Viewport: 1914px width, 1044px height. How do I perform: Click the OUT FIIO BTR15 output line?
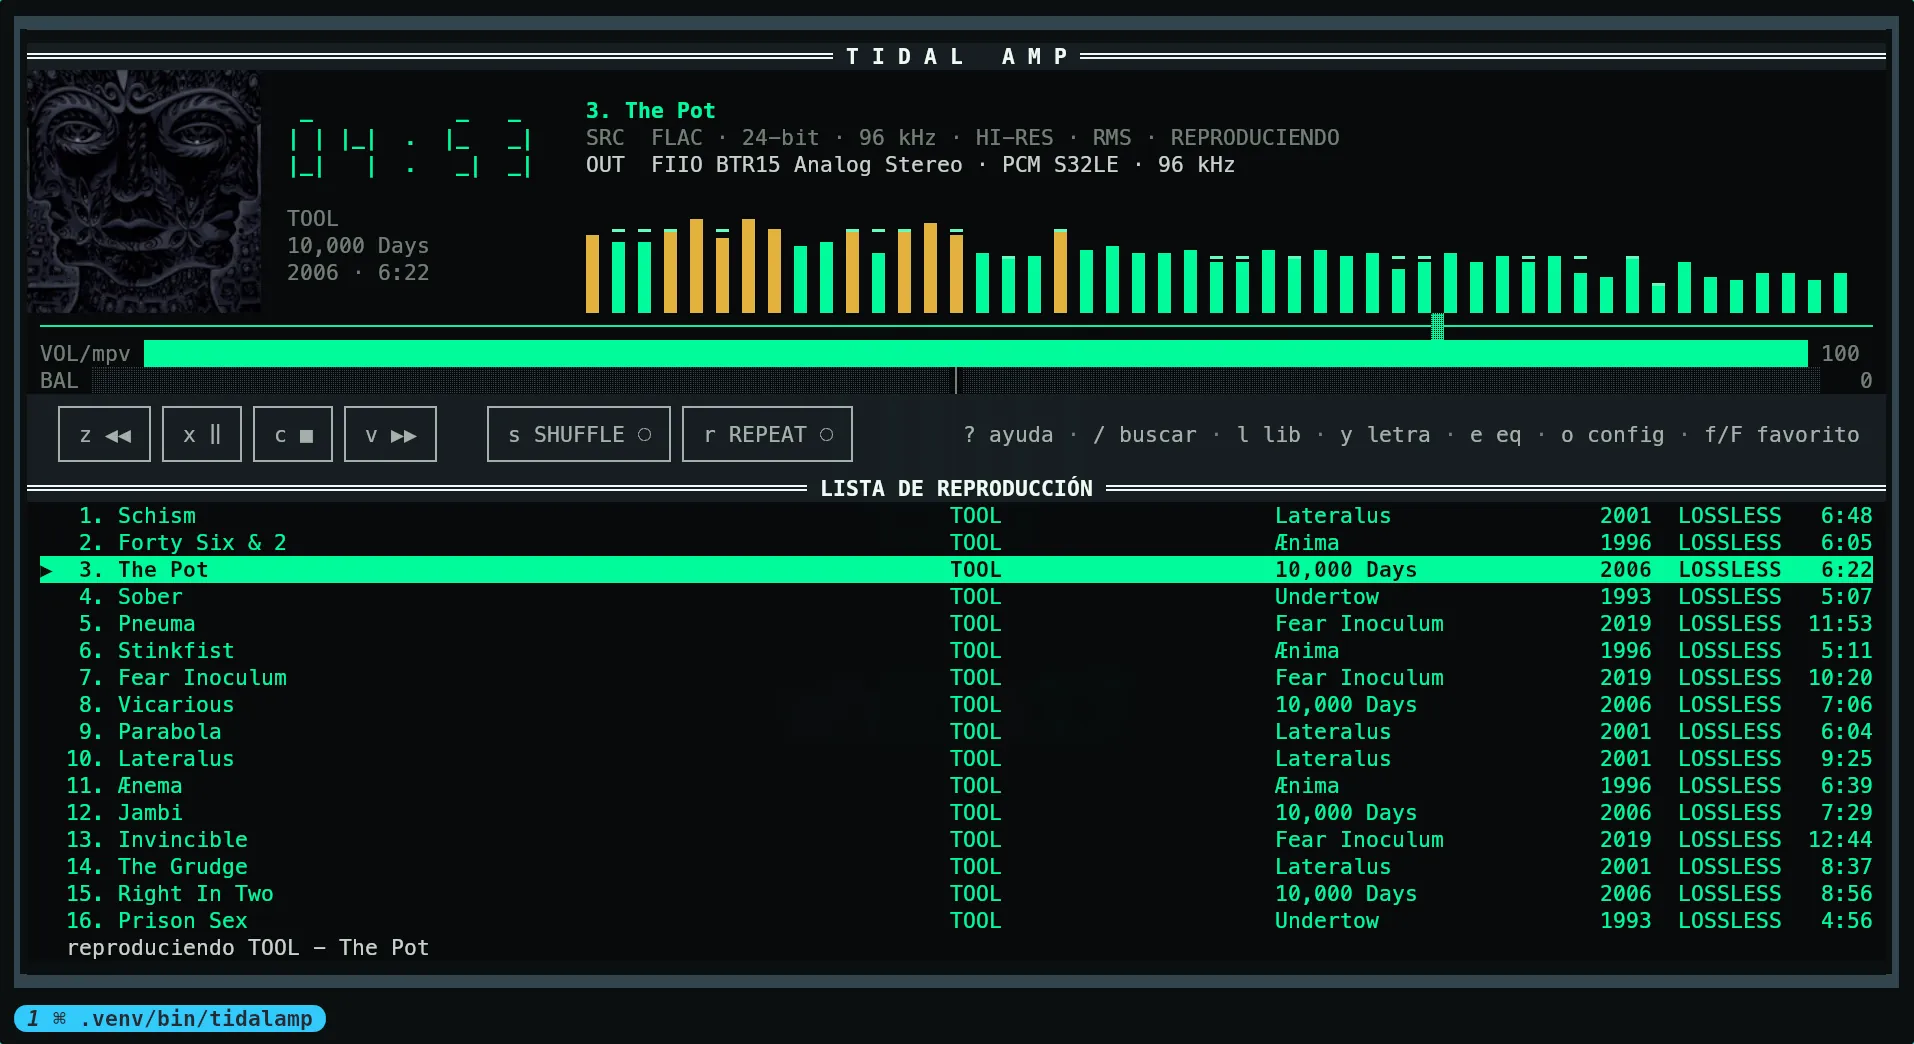(910, 165)
